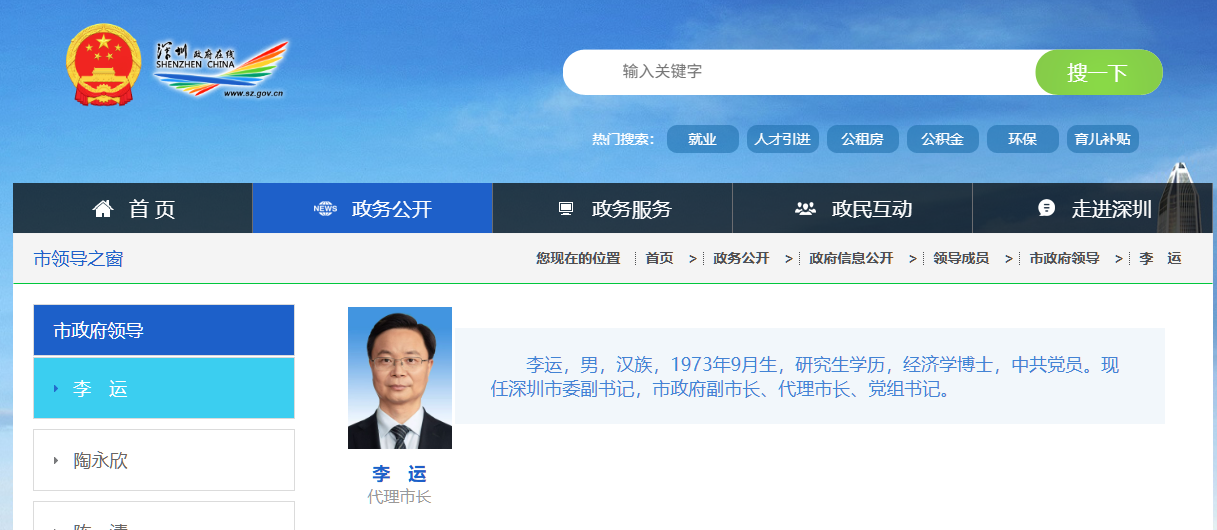Click the 政府信息公开 breadcrumb link

[851, 258]
